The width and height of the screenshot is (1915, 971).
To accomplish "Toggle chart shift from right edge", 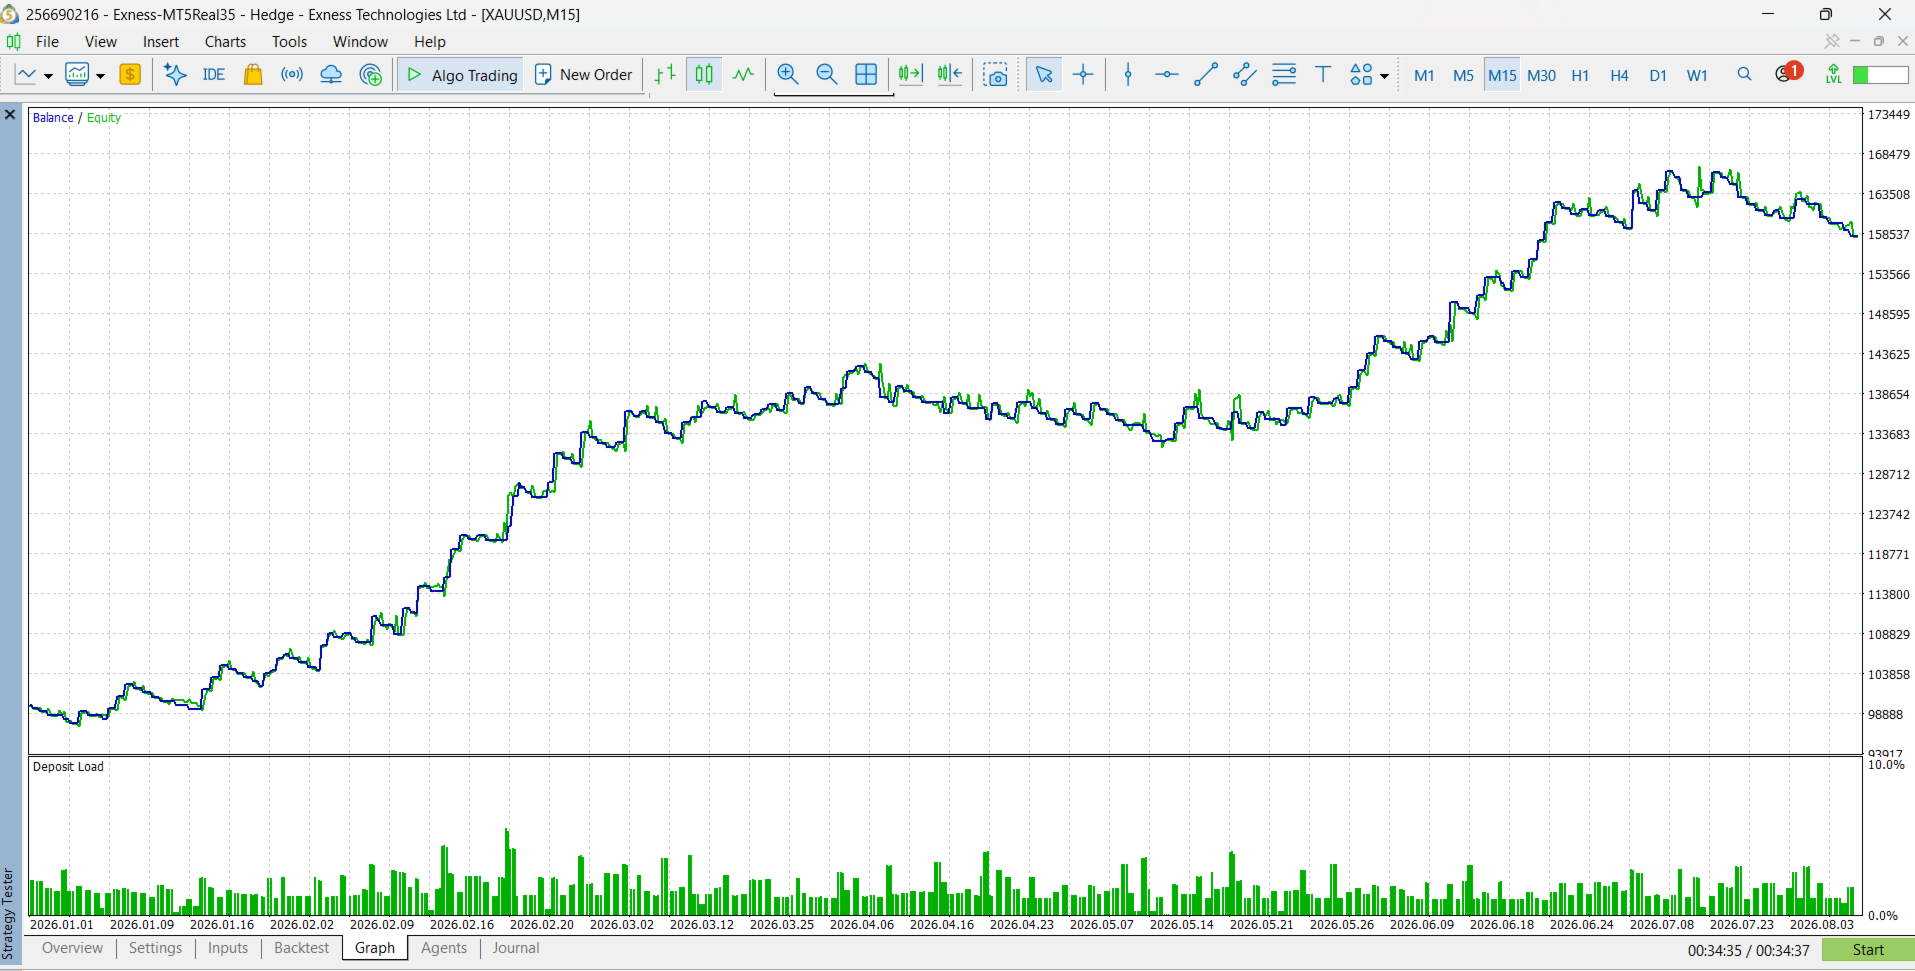I will point(950,74).
